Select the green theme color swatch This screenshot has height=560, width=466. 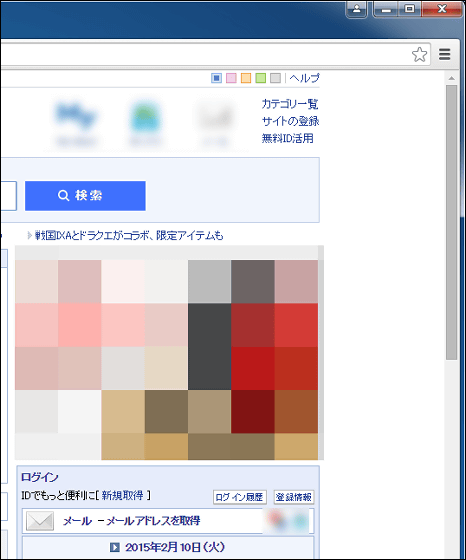260,78
